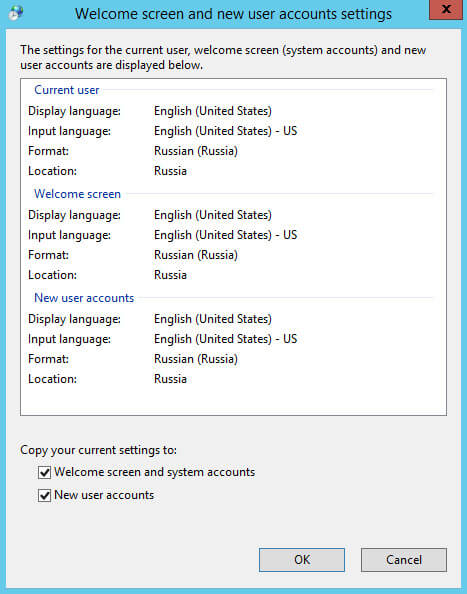Viewport: 467px width, 594px height.
Task: Click the dialog title text
Action: pyautogui.click(x=233, y=14)
